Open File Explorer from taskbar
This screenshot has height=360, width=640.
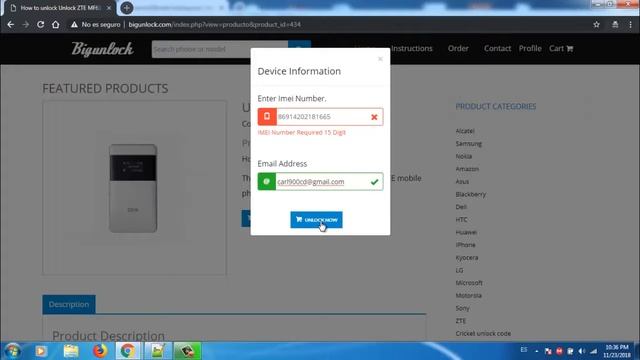coord(71,351)
